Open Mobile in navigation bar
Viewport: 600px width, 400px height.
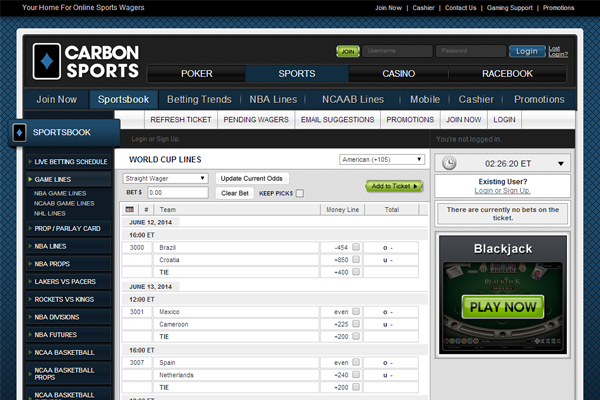[425, 100]
